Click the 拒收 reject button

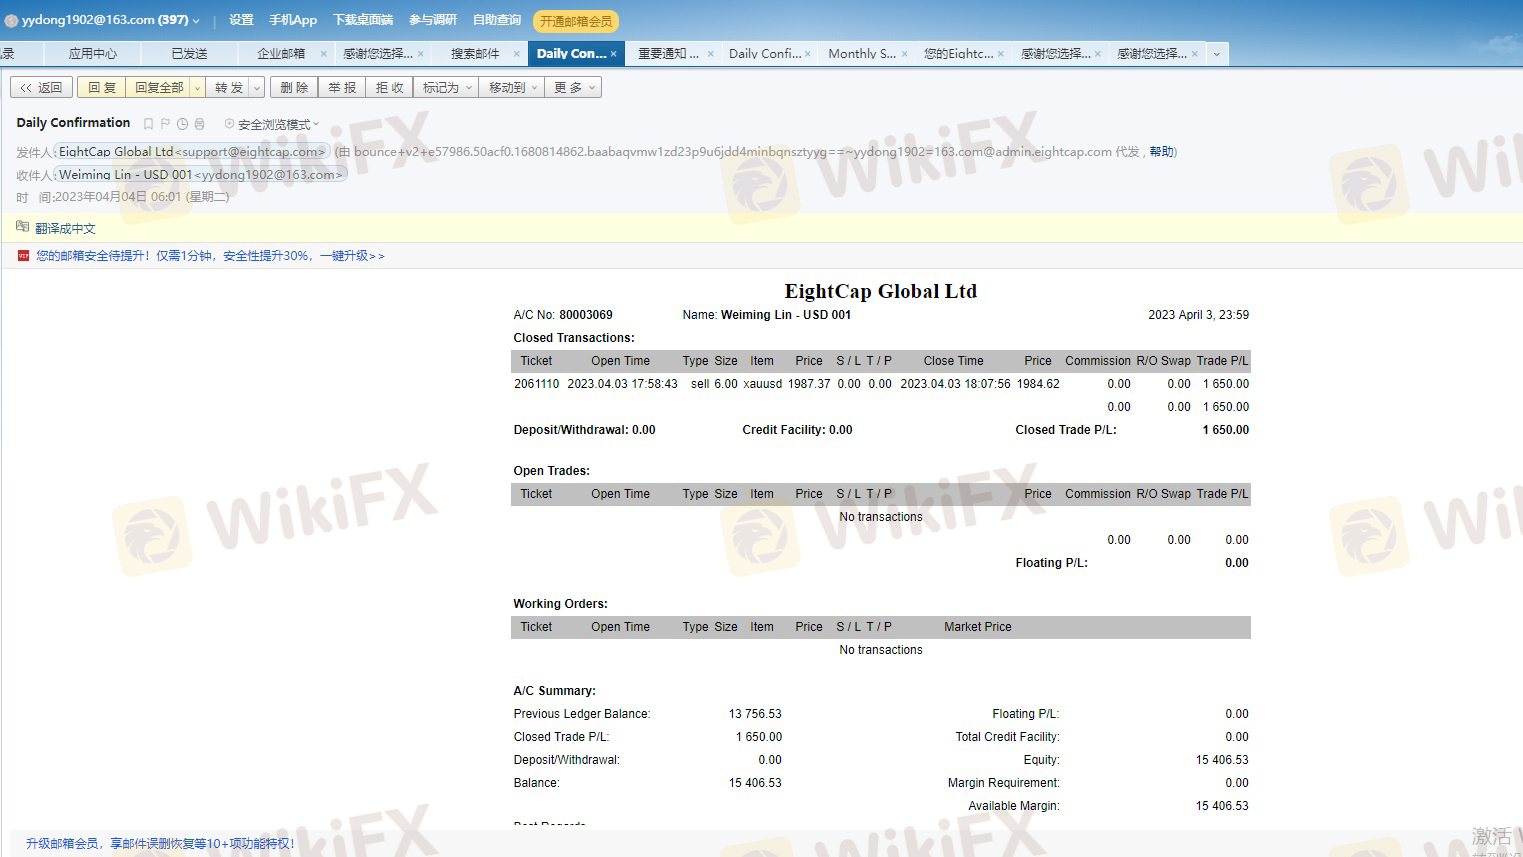[x=389, y=88]
